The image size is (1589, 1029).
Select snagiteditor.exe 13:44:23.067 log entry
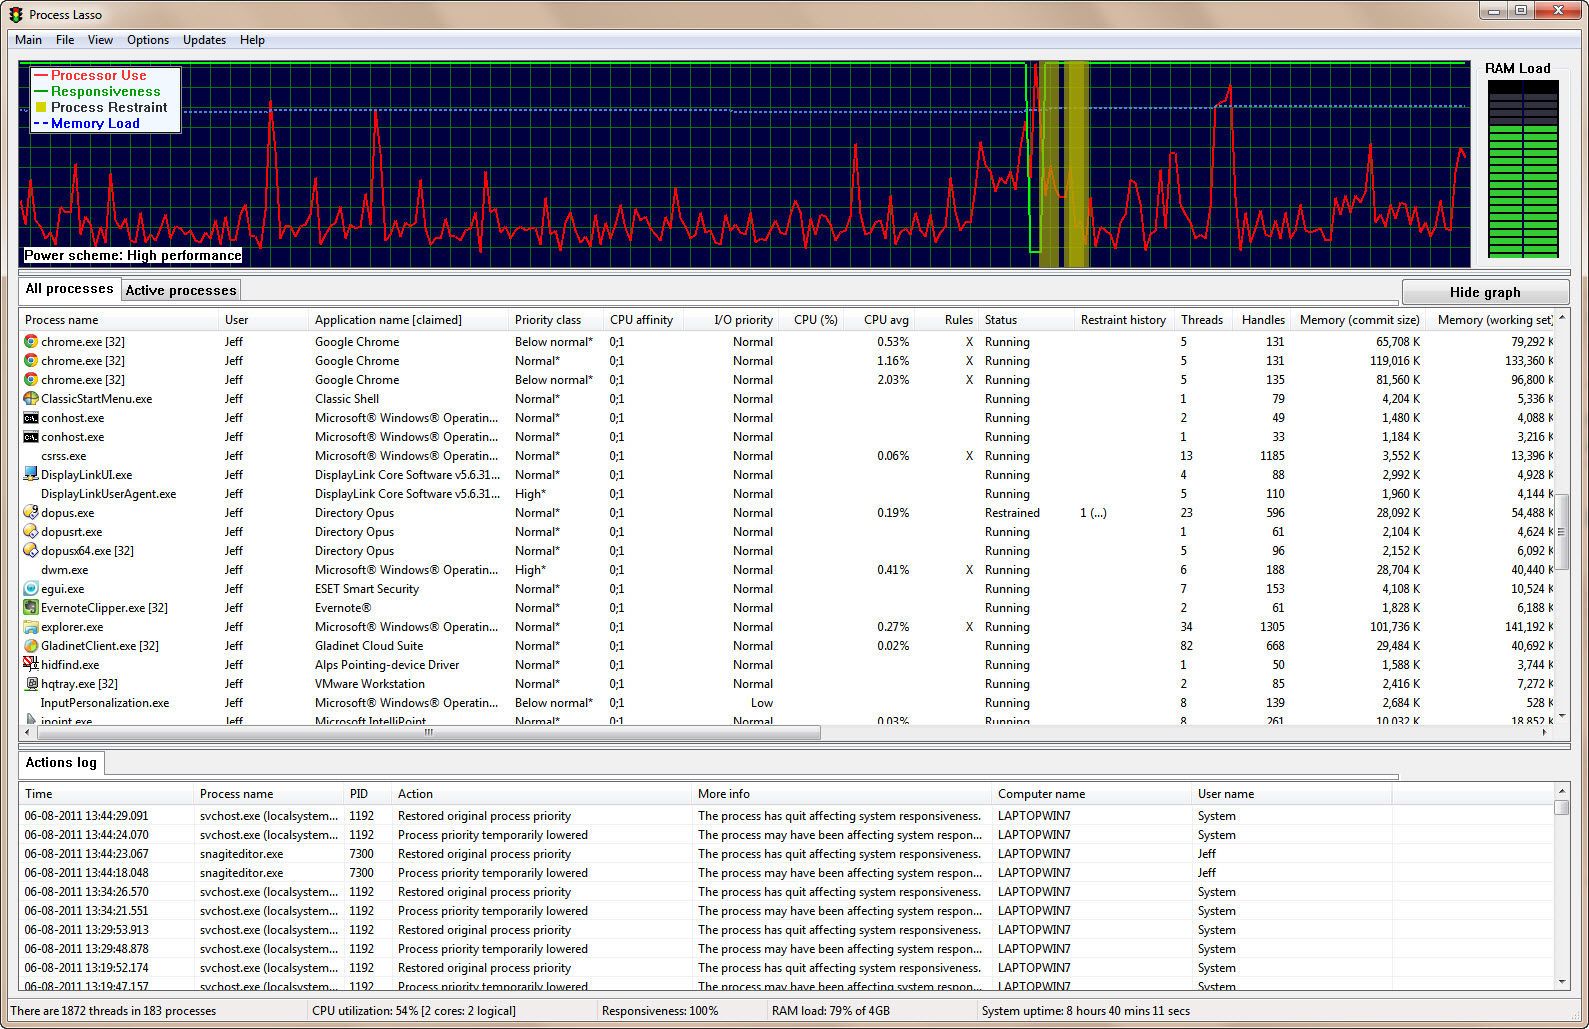point(787,854)
